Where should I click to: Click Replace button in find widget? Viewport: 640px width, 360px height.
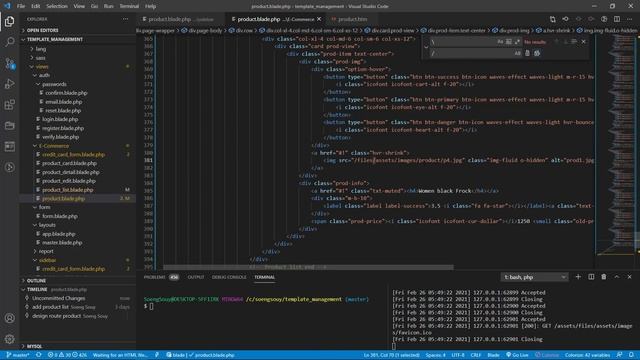[527, 53]
